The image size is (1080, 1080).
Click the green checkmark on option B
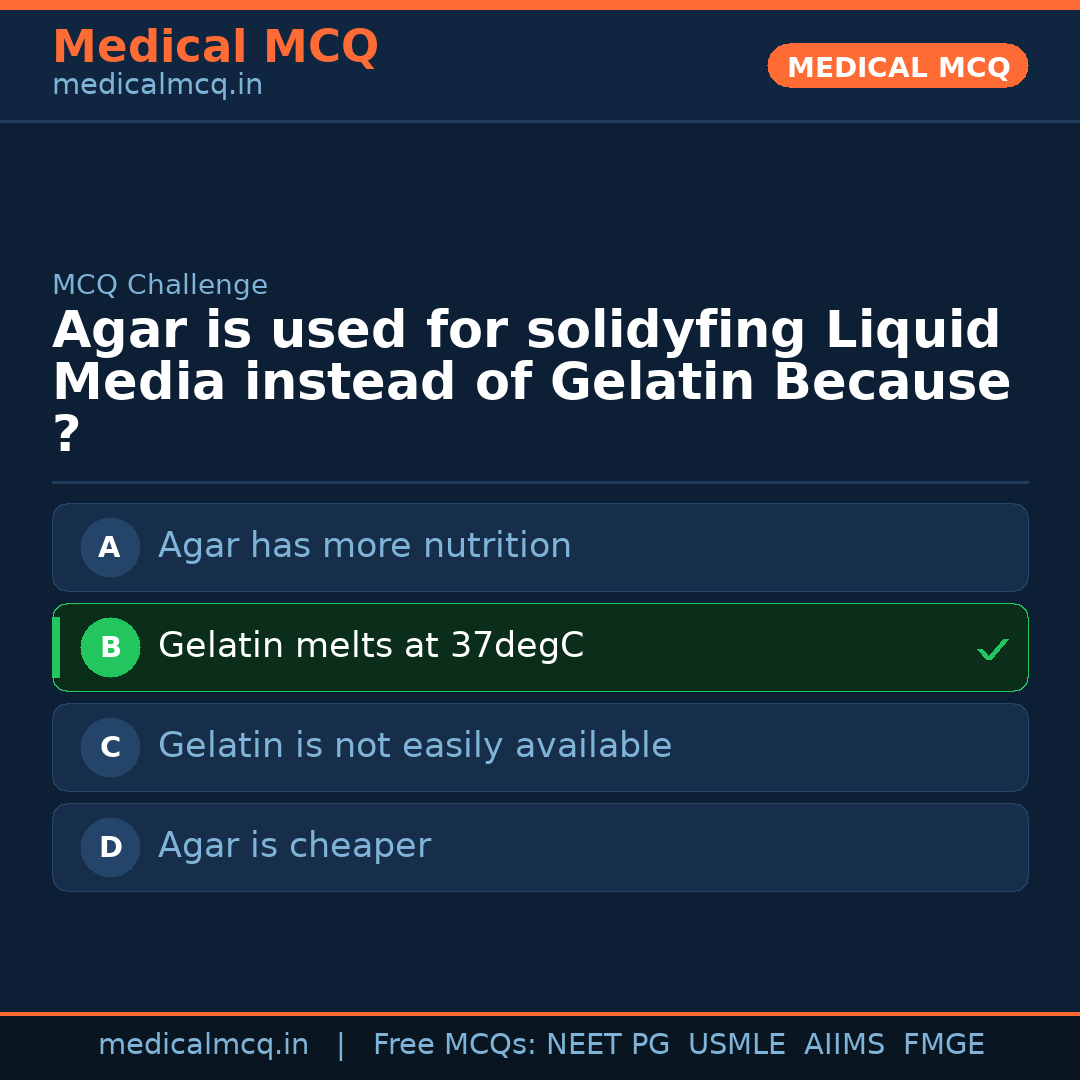(x=992, y=650)
